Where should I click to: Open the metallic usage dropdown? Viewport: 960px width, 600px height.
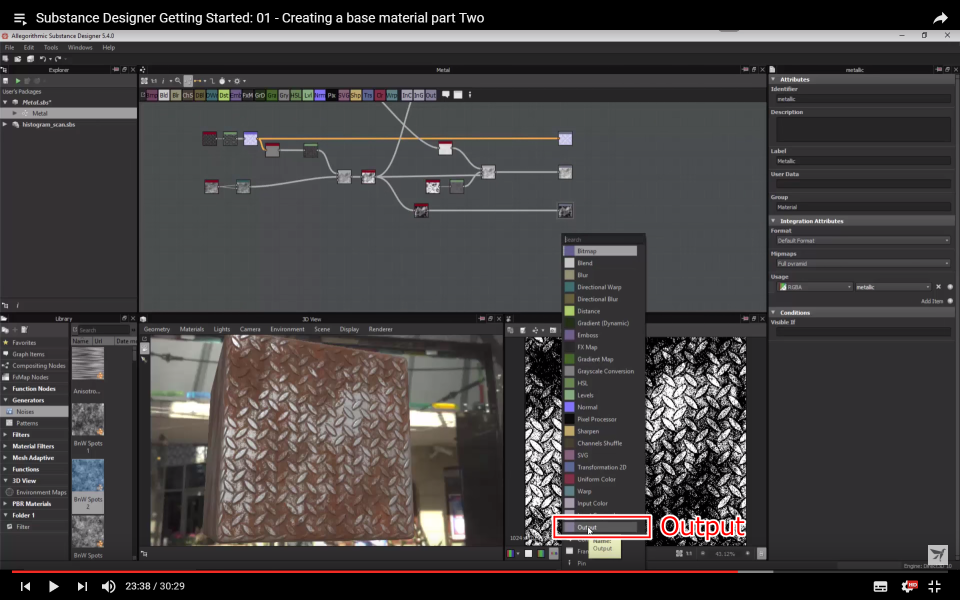click(893, 287)
